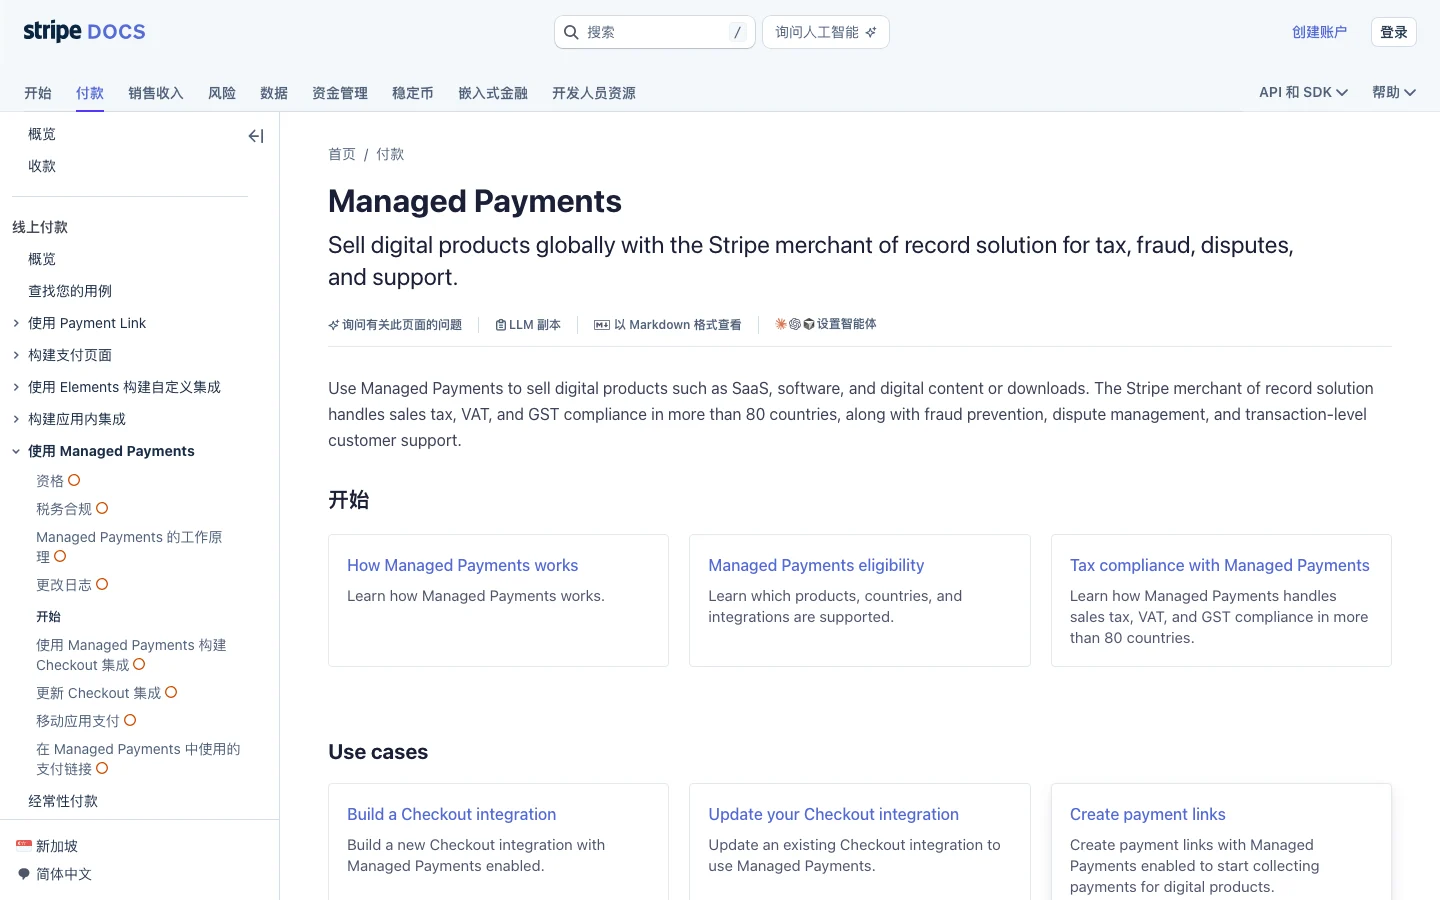Click the 询问人工智能 button
Screen dimensions: 1440x900
tap(826, 32)
